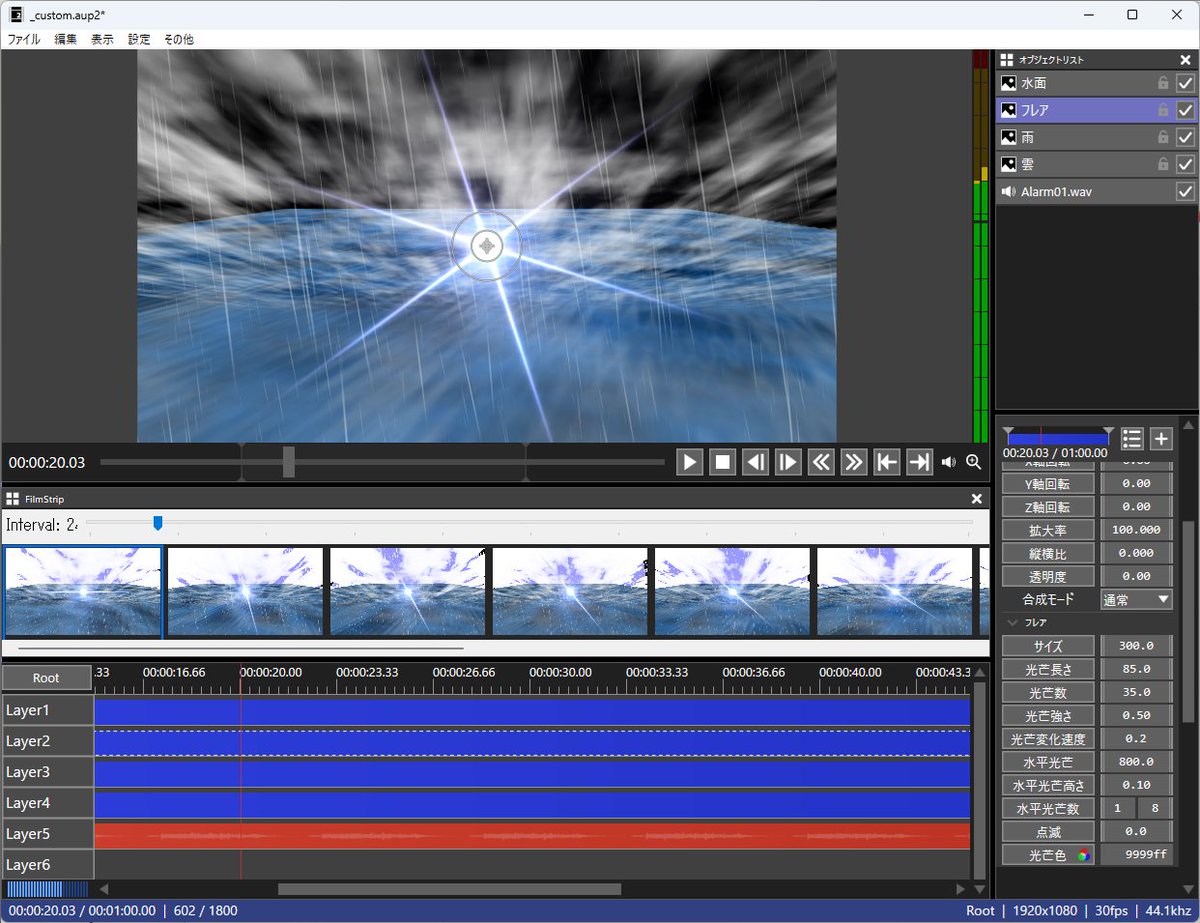Click the FilmStrip Interval slider handle
The height and width of the screenshot is (923, 1200).
(157, 523)
